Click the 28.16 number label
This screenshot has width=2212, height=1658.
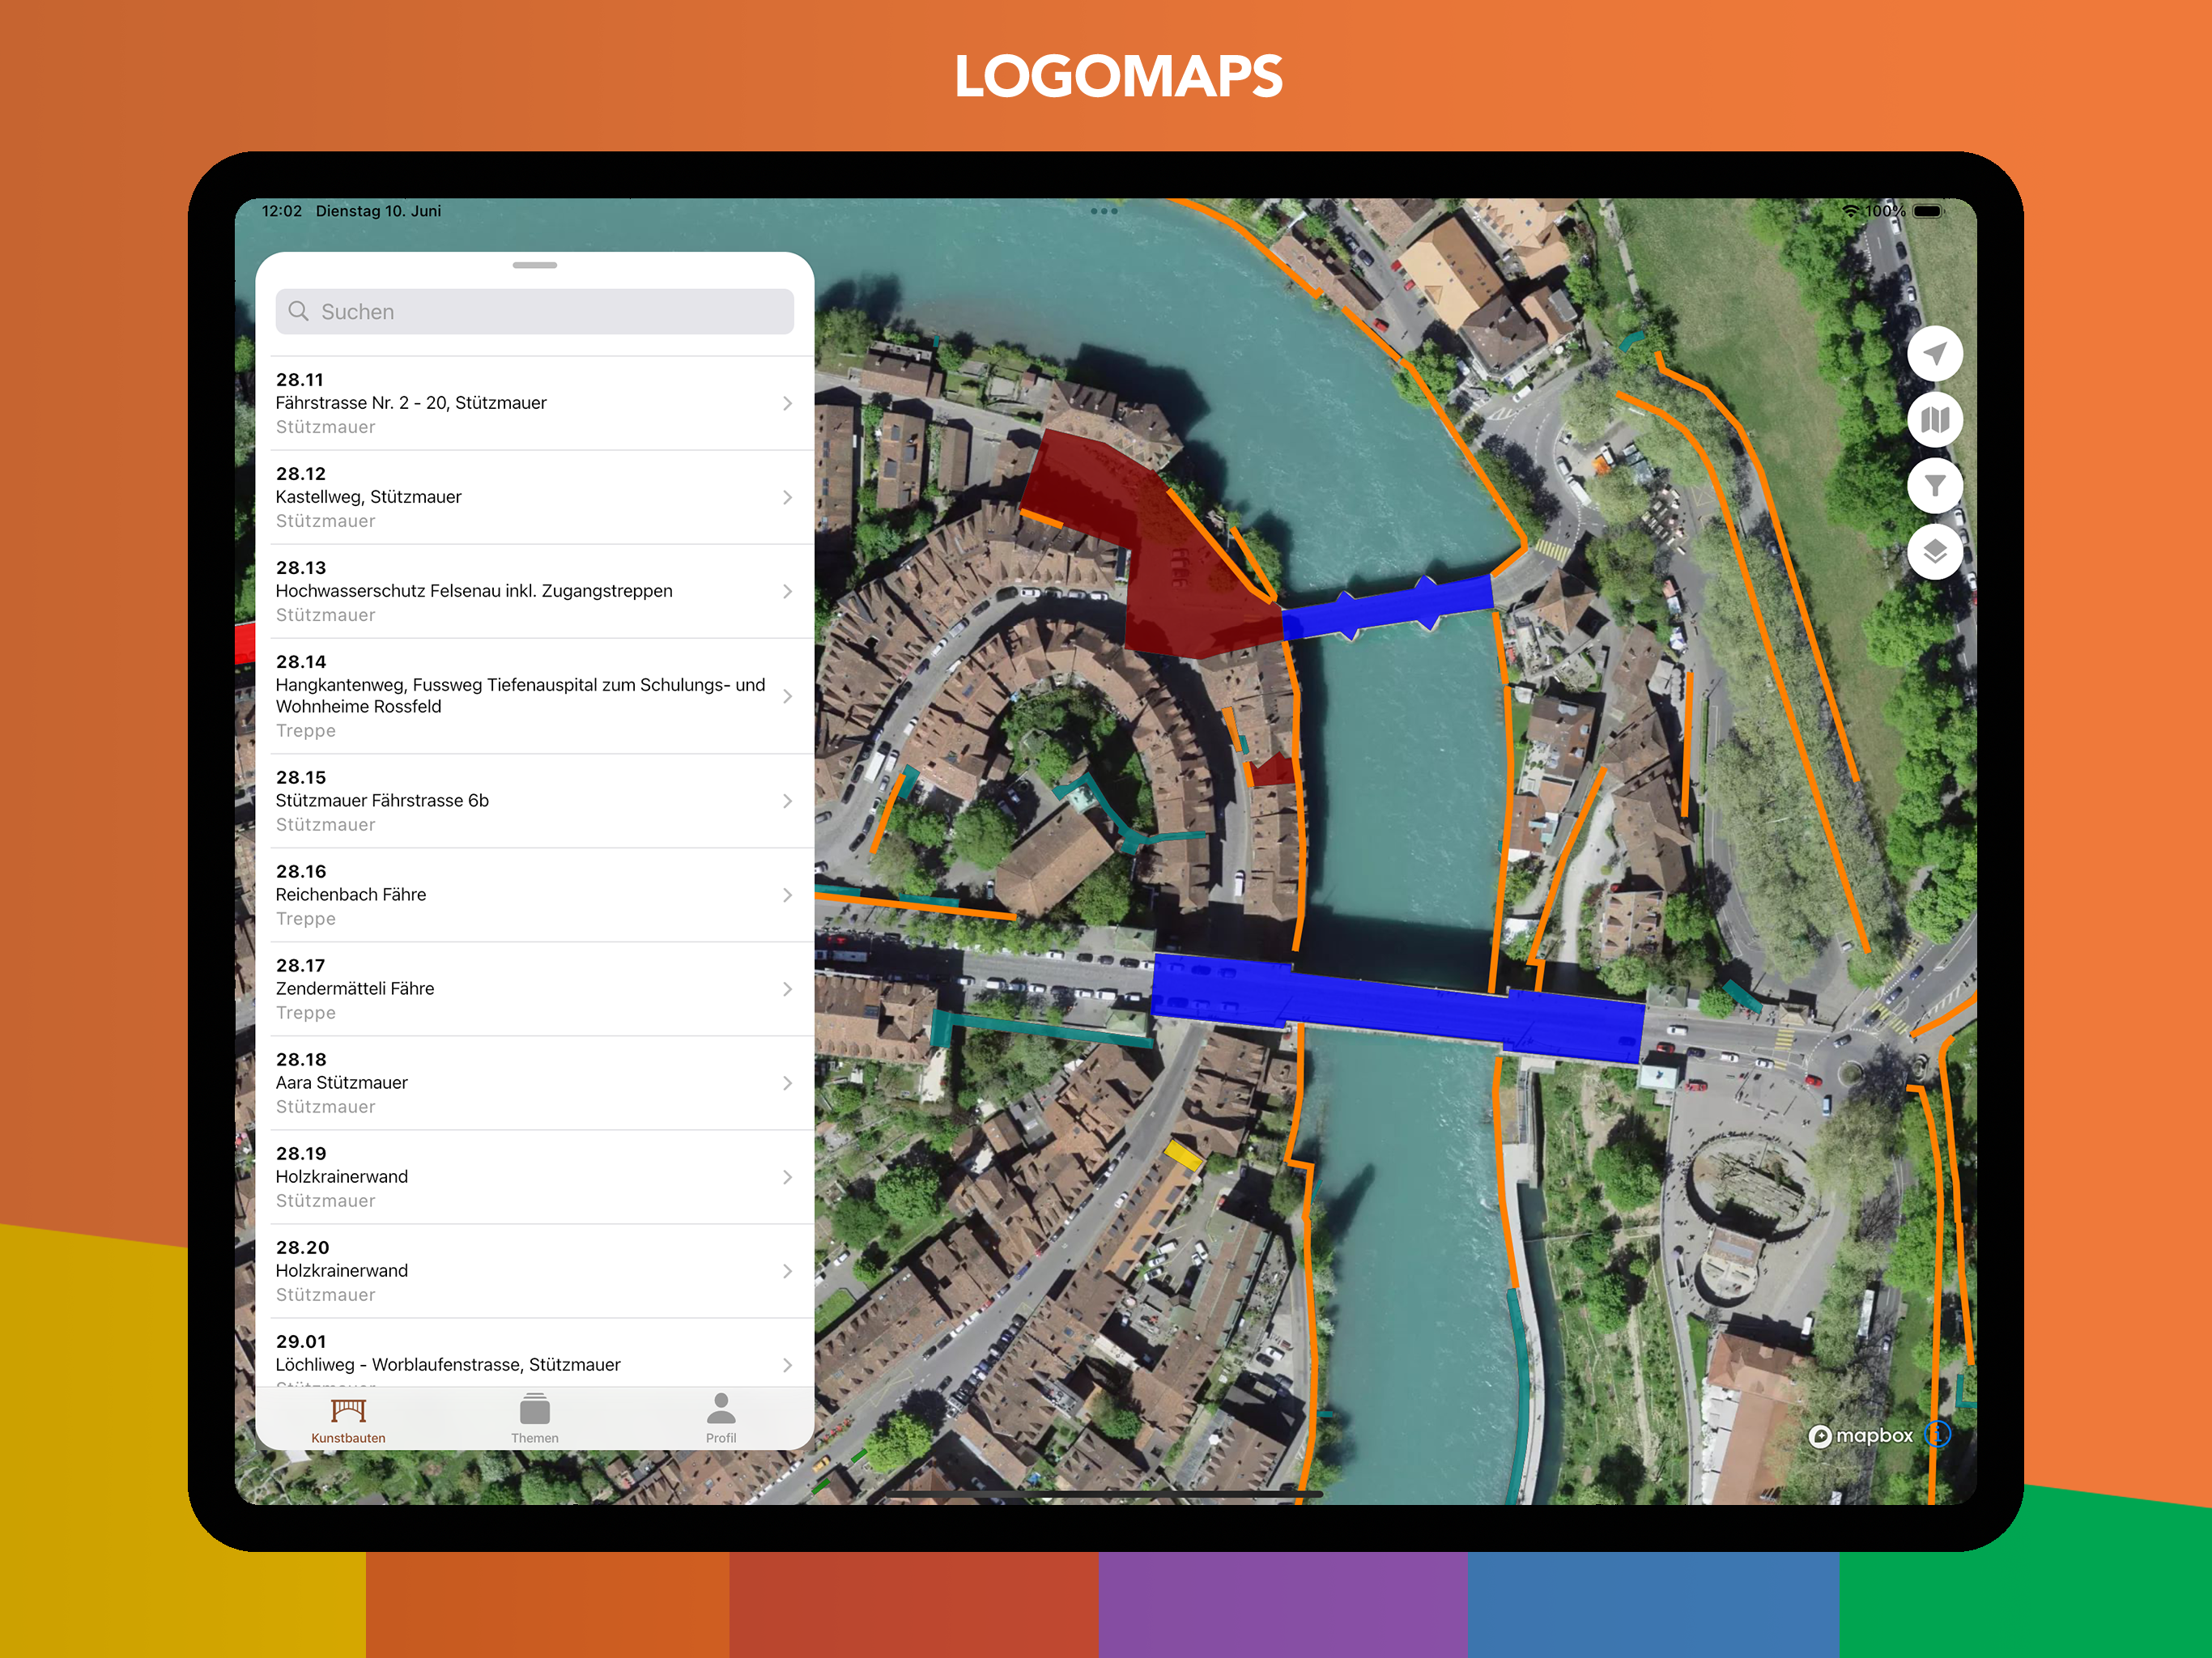click(x=301, y=871)
